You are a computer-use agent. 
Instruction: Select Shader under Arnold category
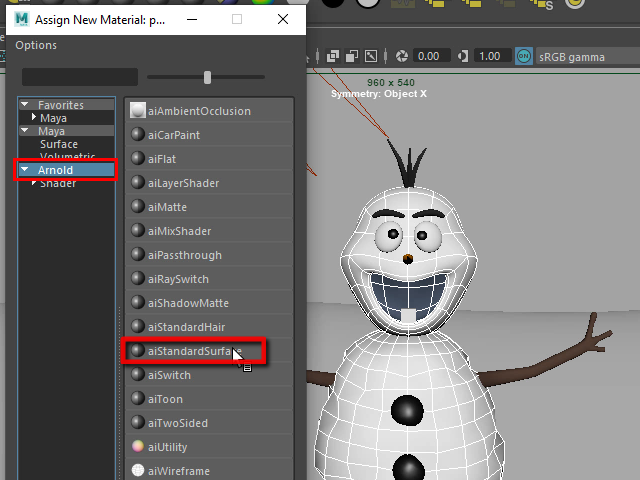(57, 183)
